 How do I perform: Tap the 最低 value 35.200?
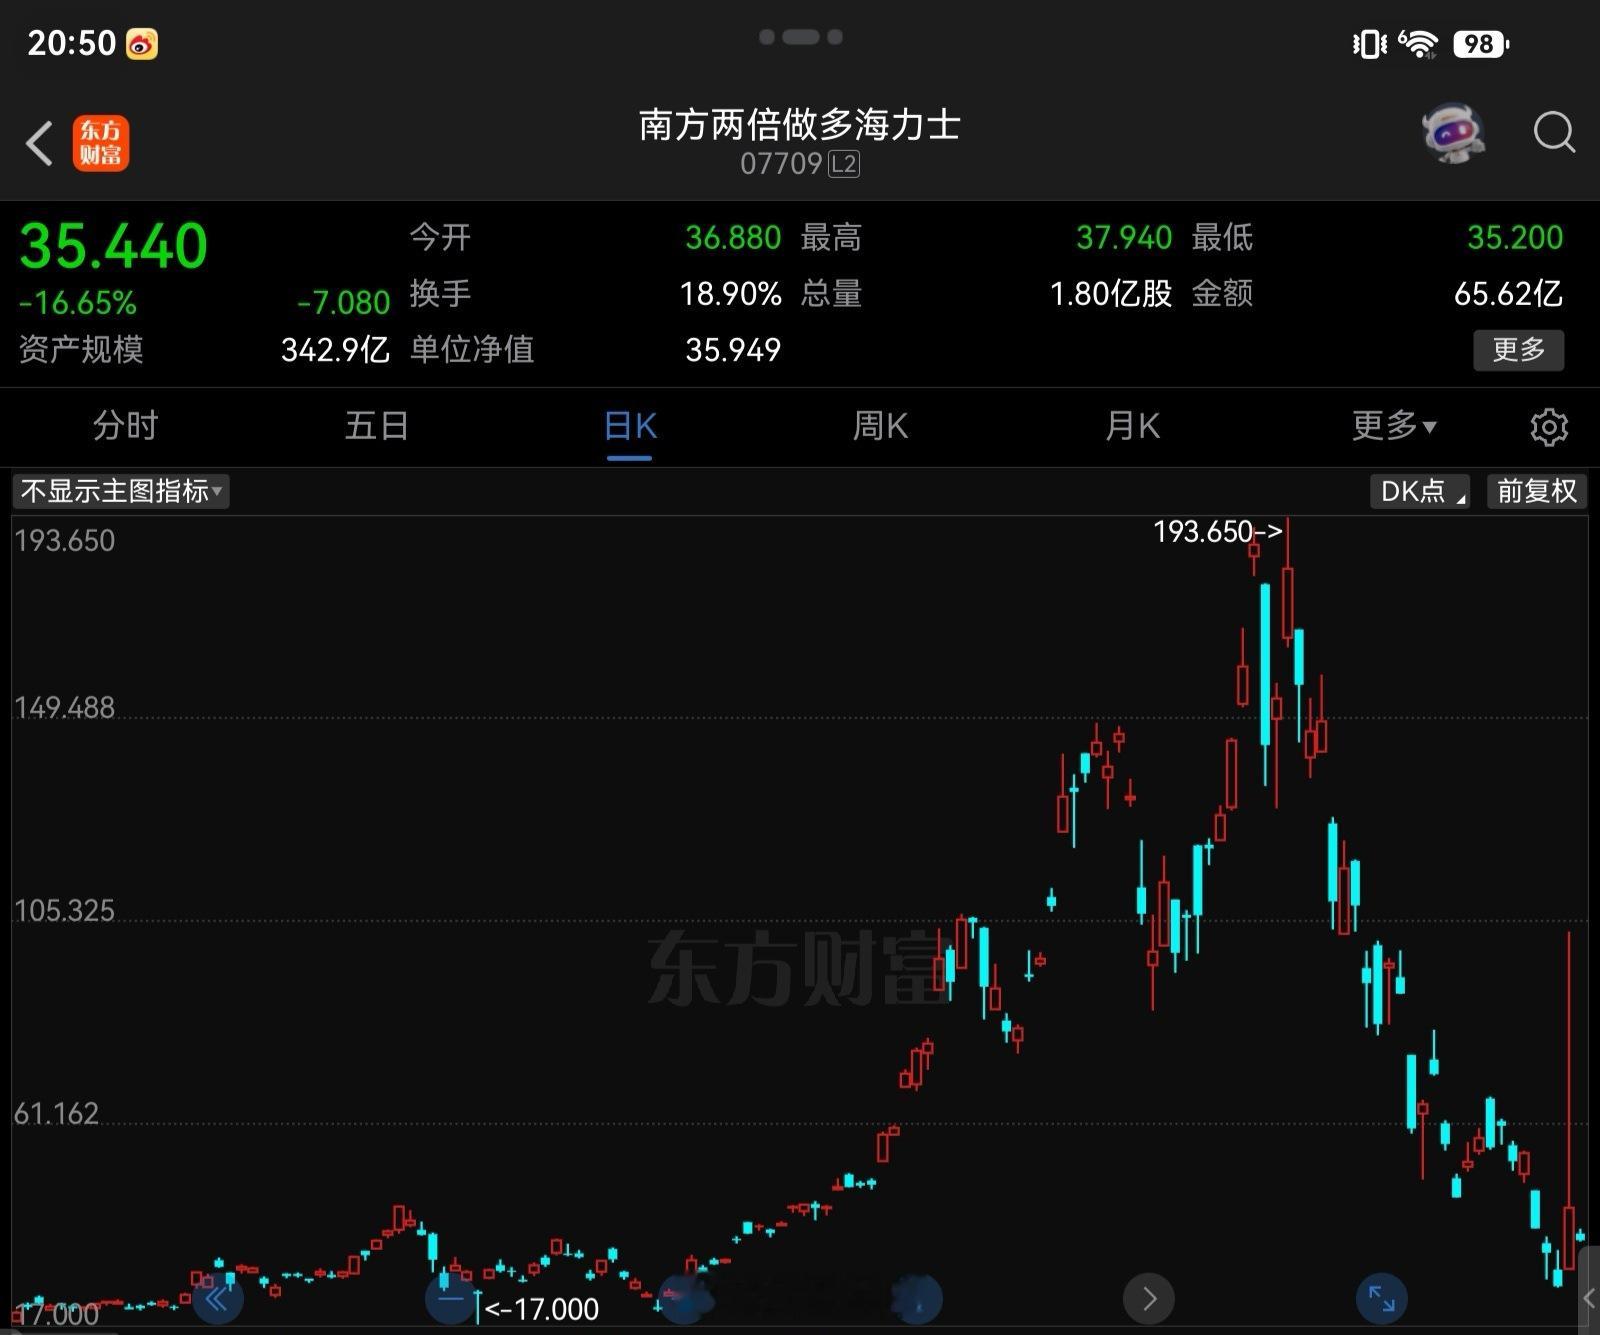(x=1515, y=238)
